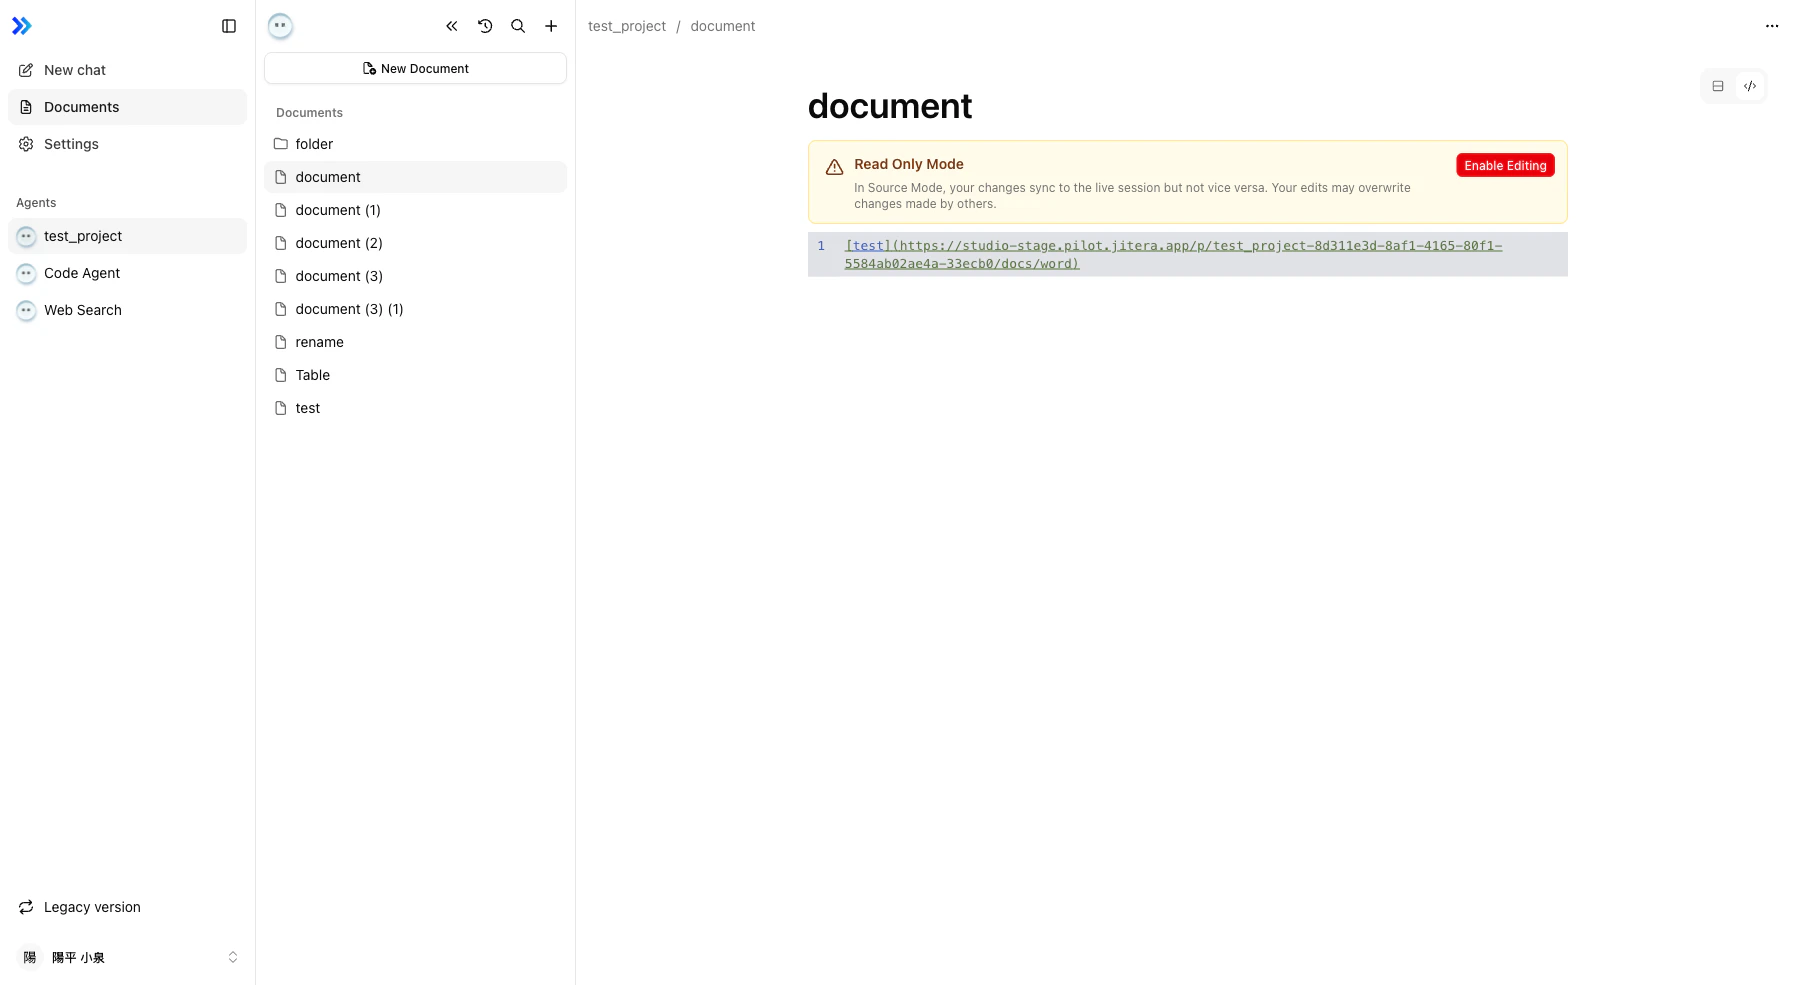This screenshot has width=1800, height=985.
Task: Select the Web Search agent
Action: tap(127, 310)
